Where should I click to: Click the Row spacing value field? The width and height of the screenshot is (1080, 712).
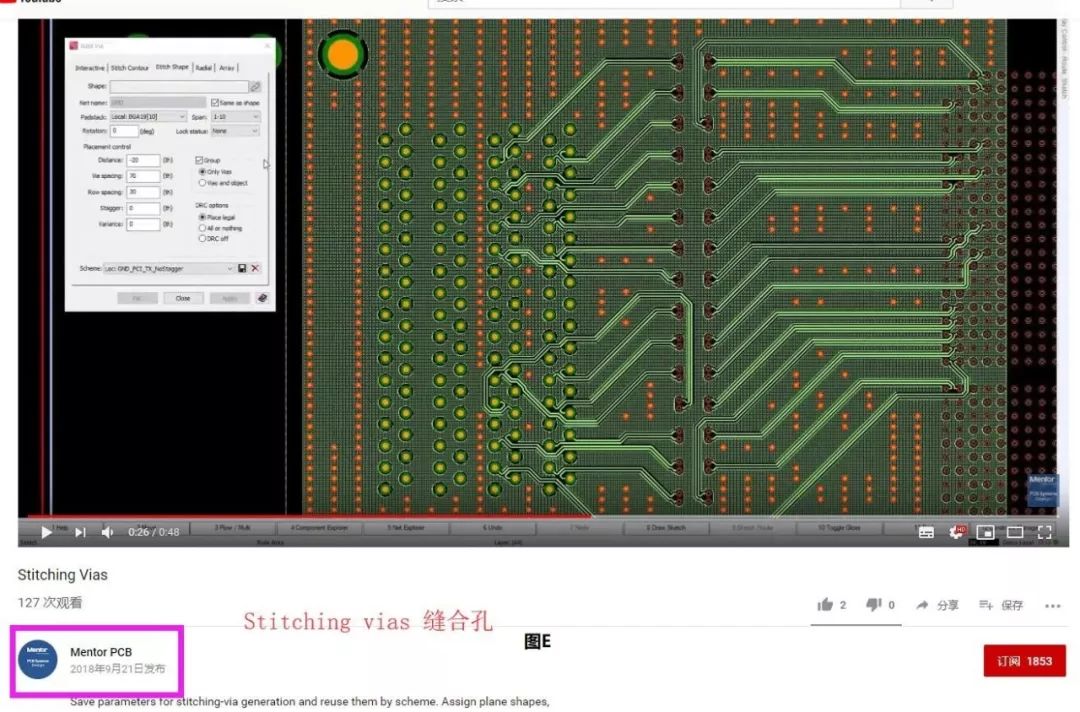(143, 192)
